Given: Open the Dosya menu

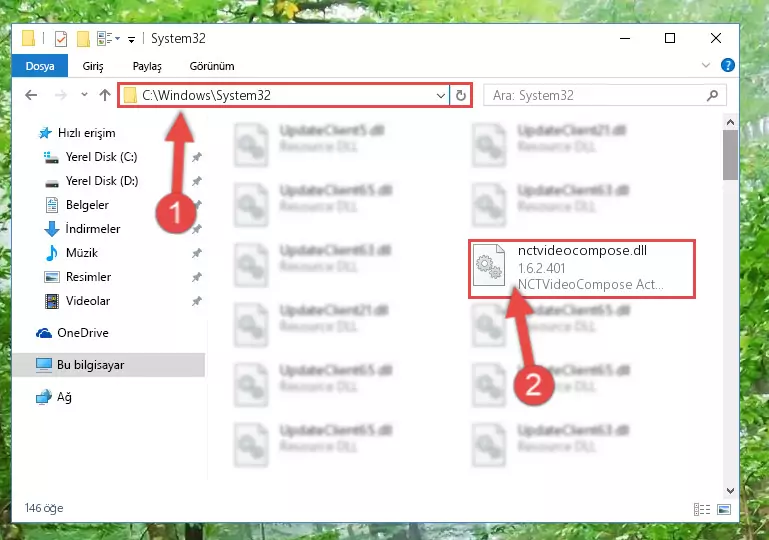Looking at the screenshot, I should (40, 66).
